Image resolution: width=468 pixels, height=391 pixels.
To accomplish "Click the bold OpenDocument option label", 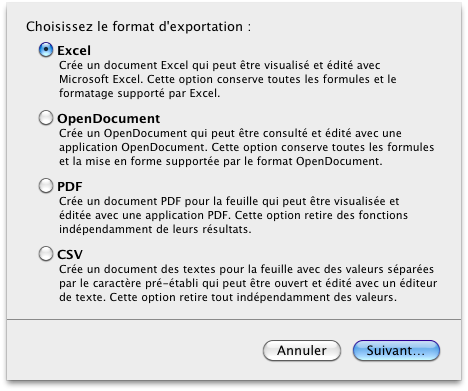I will click(x=109, y=119).
